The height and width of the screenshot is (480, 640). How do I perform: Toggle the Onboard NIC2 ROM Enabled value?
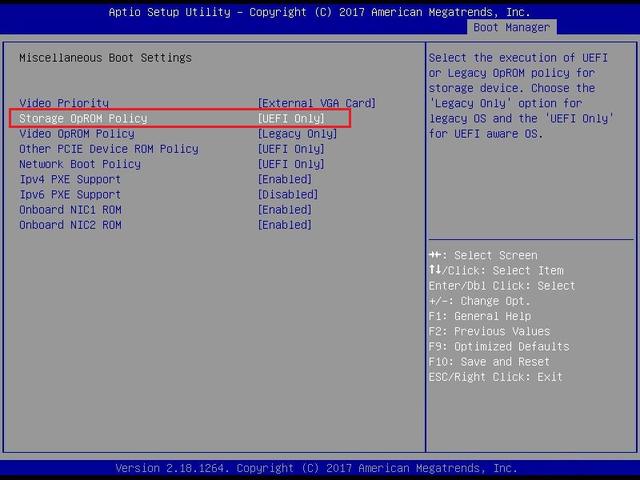click(284, 225)
